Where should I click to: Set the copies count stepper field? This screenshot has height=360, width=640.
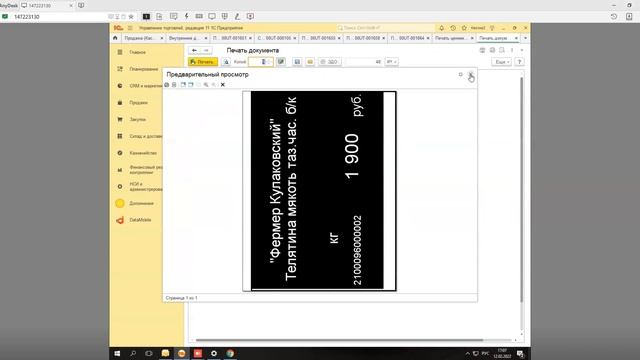pos(261,62)
